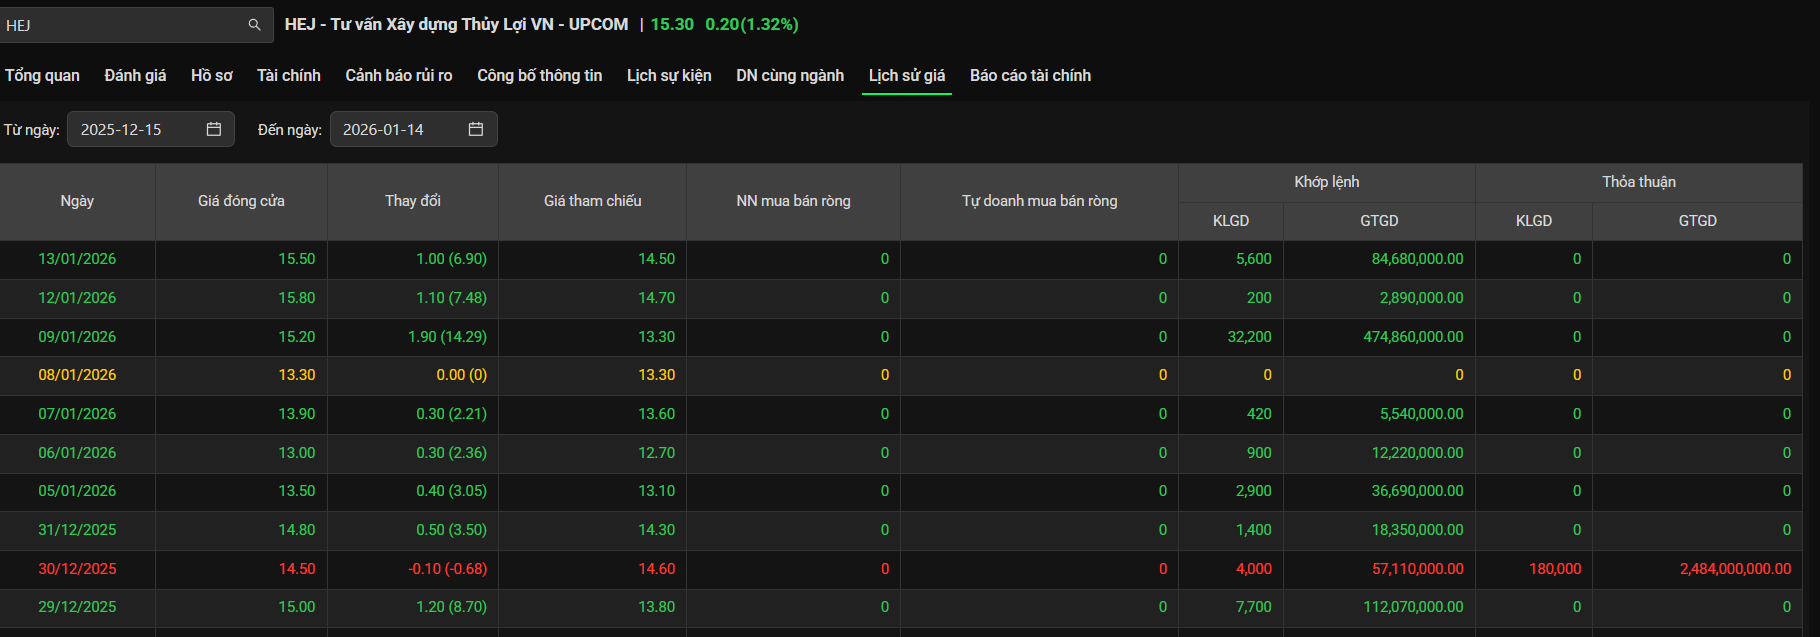
Task: Open the DN cùng ngành tab
Action: point(790,76)
